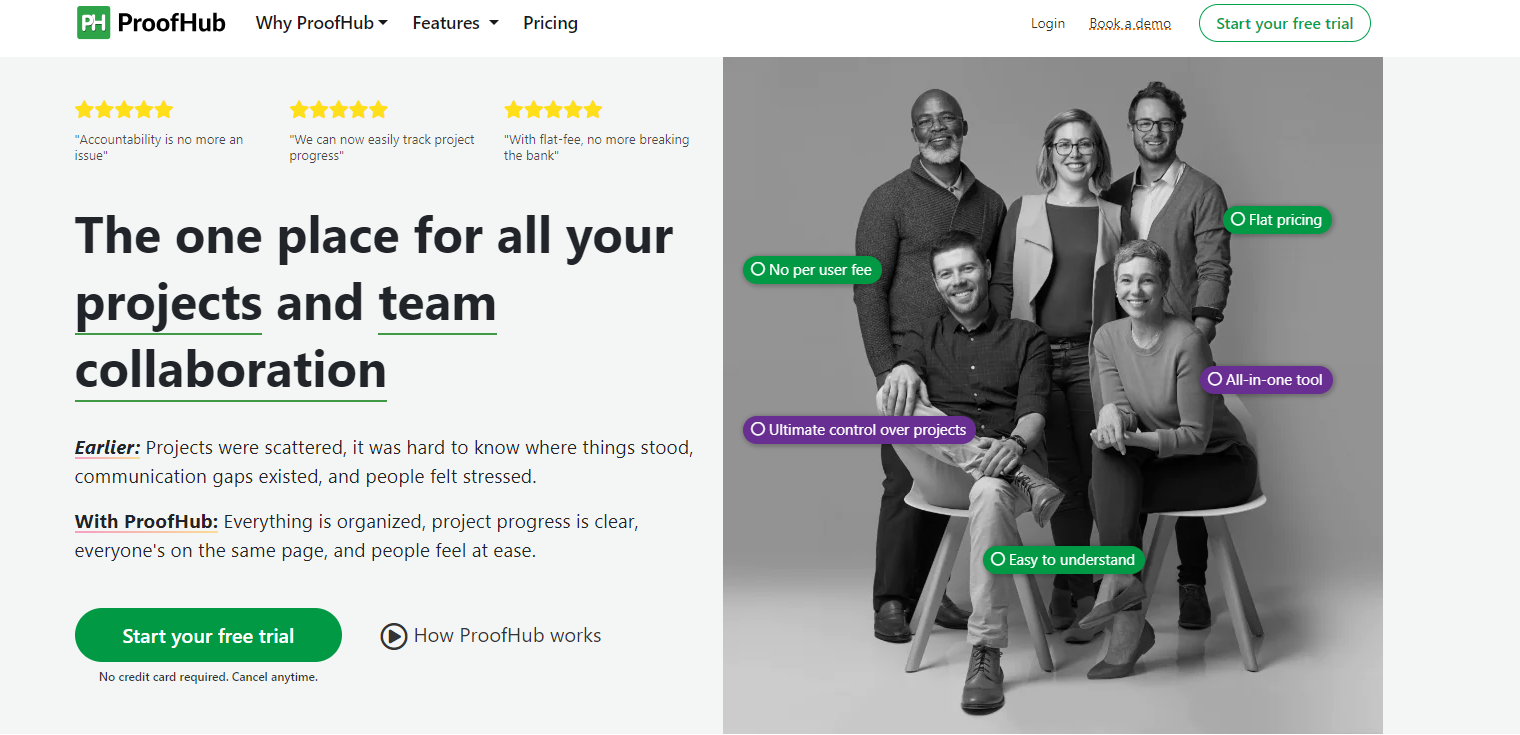Click the underlined word projects in the headline
Screen dimensions: 1520x735
coord(168,304)
